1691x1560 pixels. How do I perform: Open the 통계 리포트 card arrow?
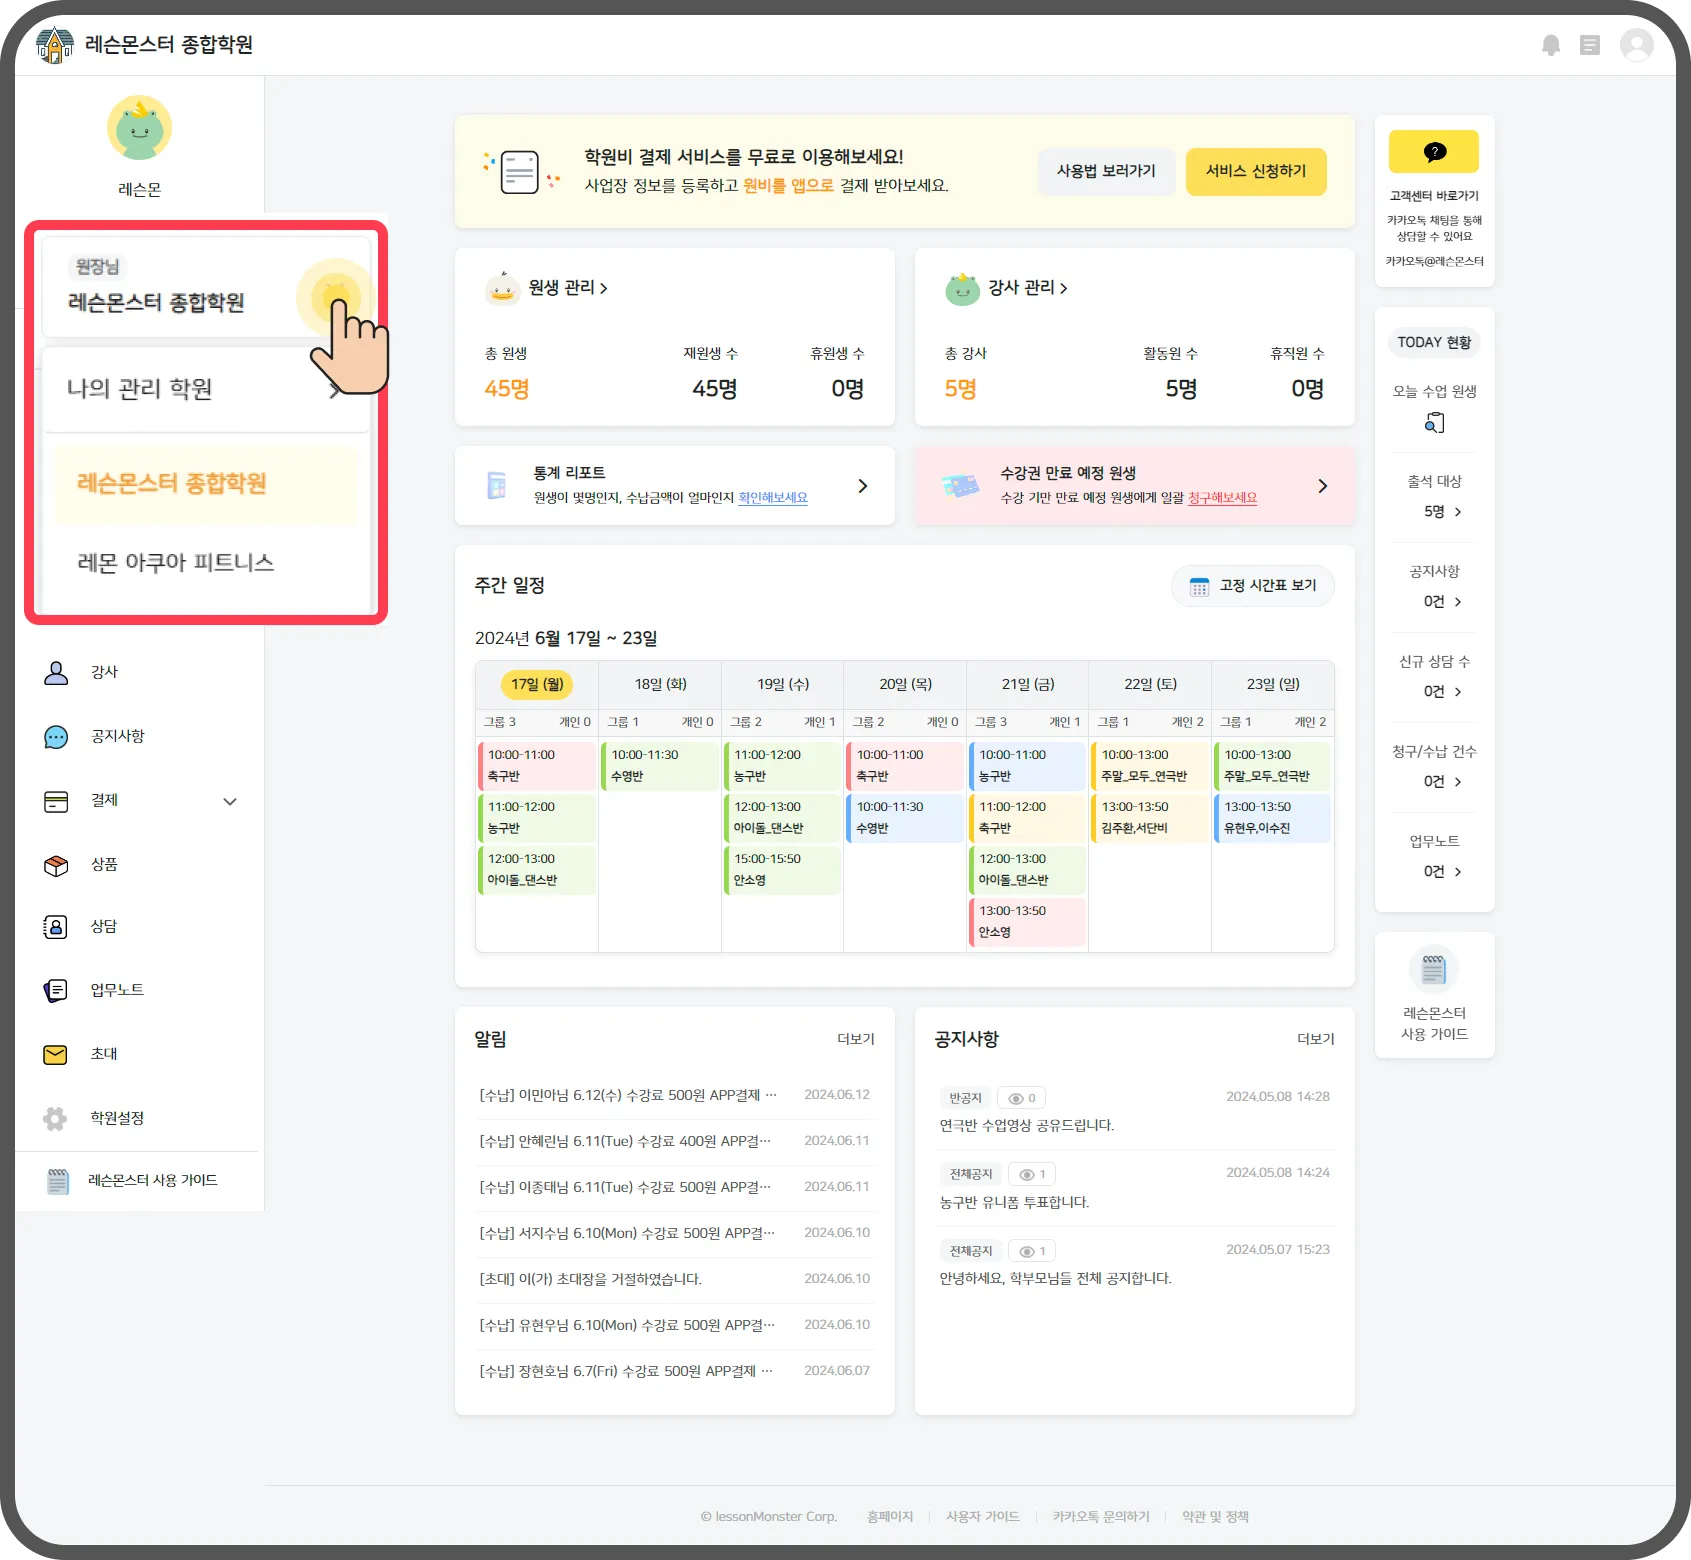coord(863,486)
